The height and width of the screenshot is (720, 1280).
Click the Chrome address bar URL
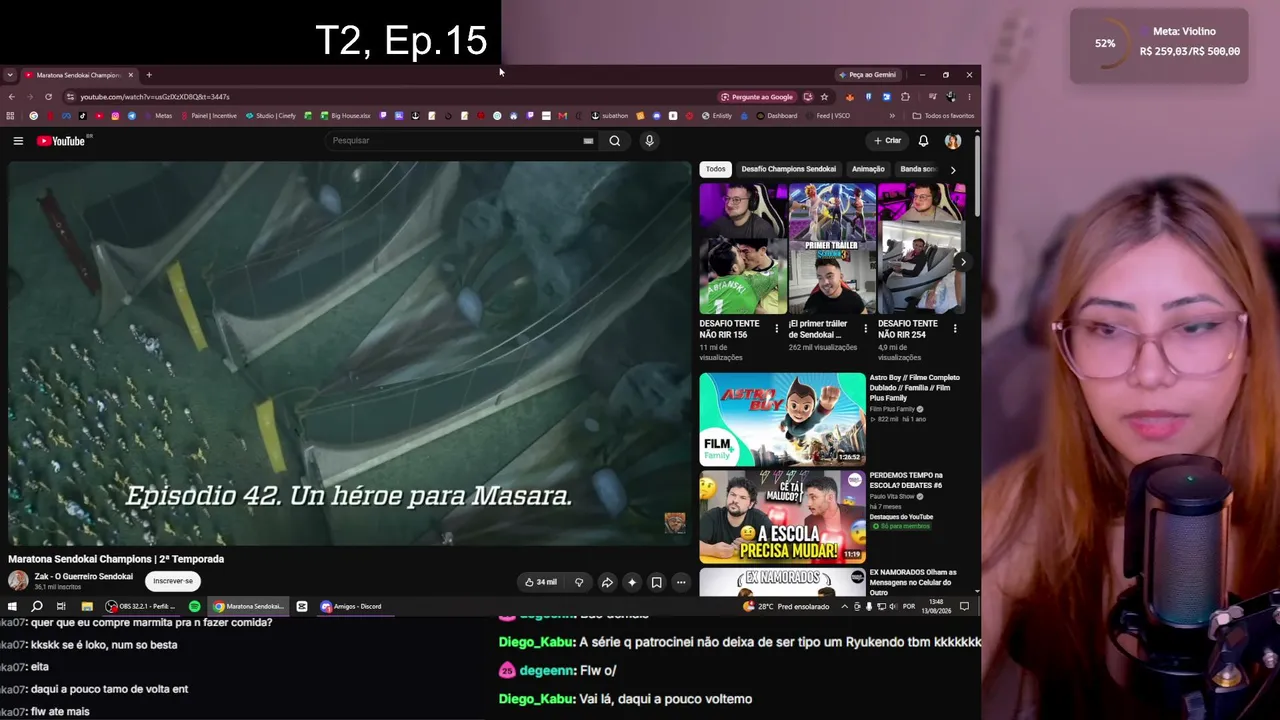(x=155, y=97)
